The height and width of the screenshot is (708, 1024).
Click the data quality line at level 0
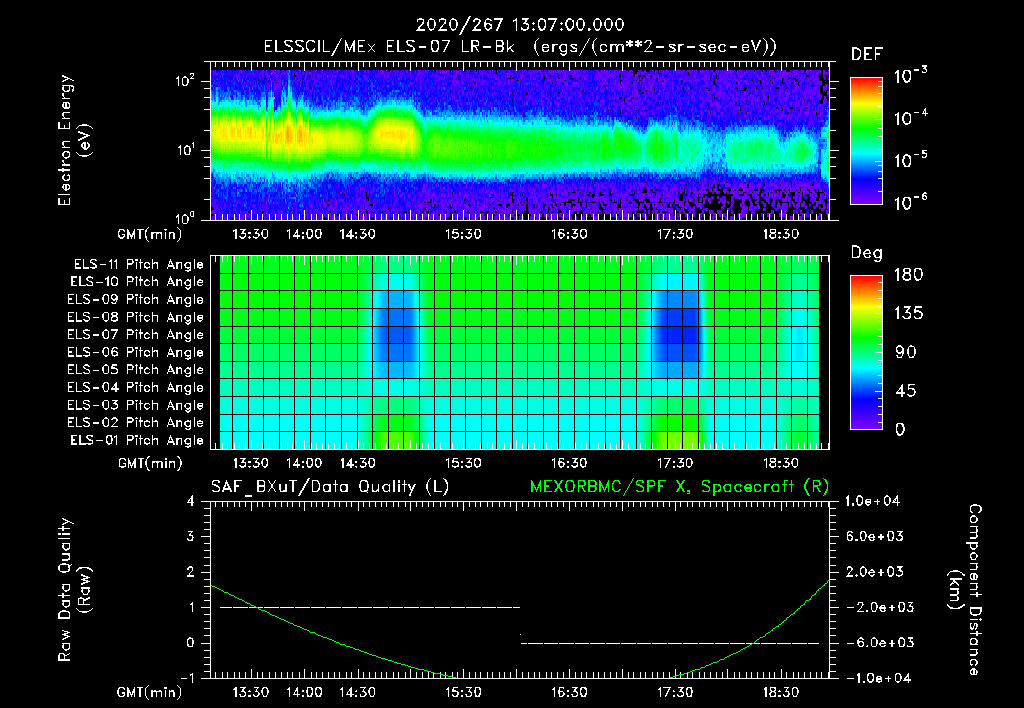670,643
